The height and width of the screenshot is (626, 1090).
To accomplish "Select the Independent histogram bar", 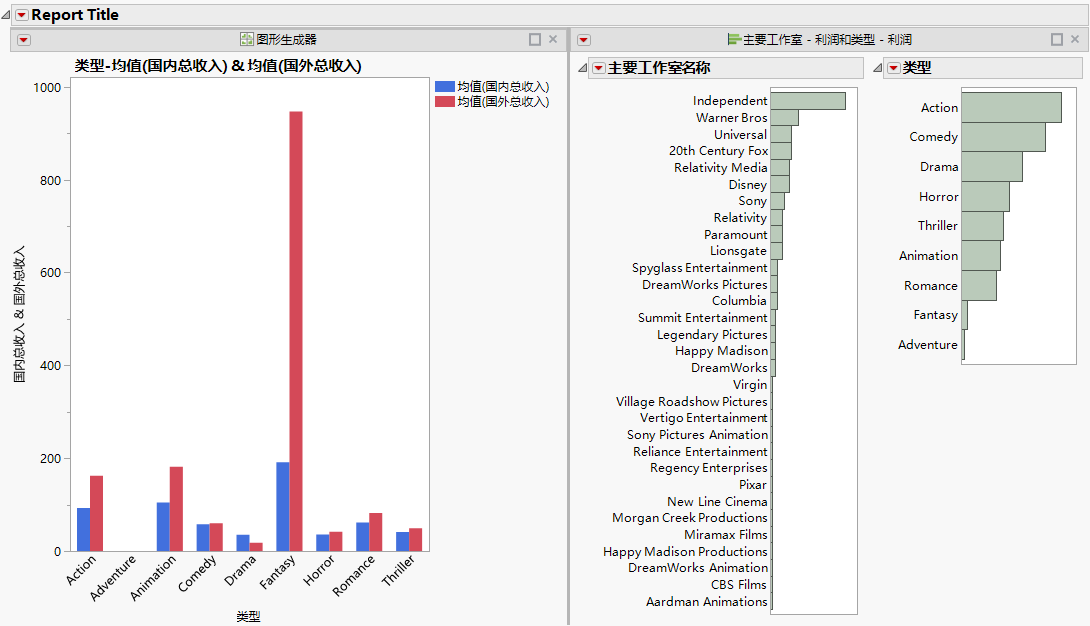I will [808, 101].
